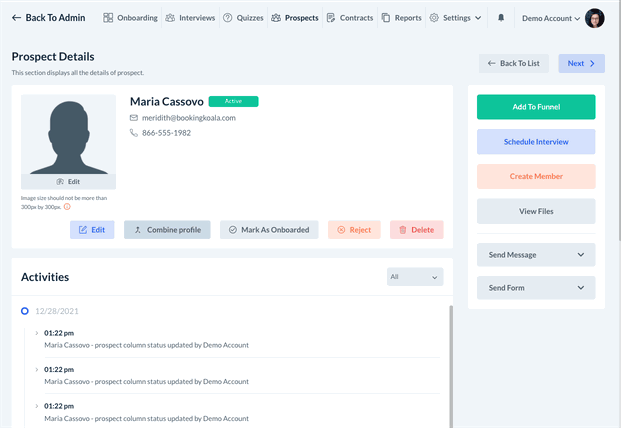Expand the second 01:22 pm activity entry
The width and height of the screenshot is (621, 428).
point(36,369)
